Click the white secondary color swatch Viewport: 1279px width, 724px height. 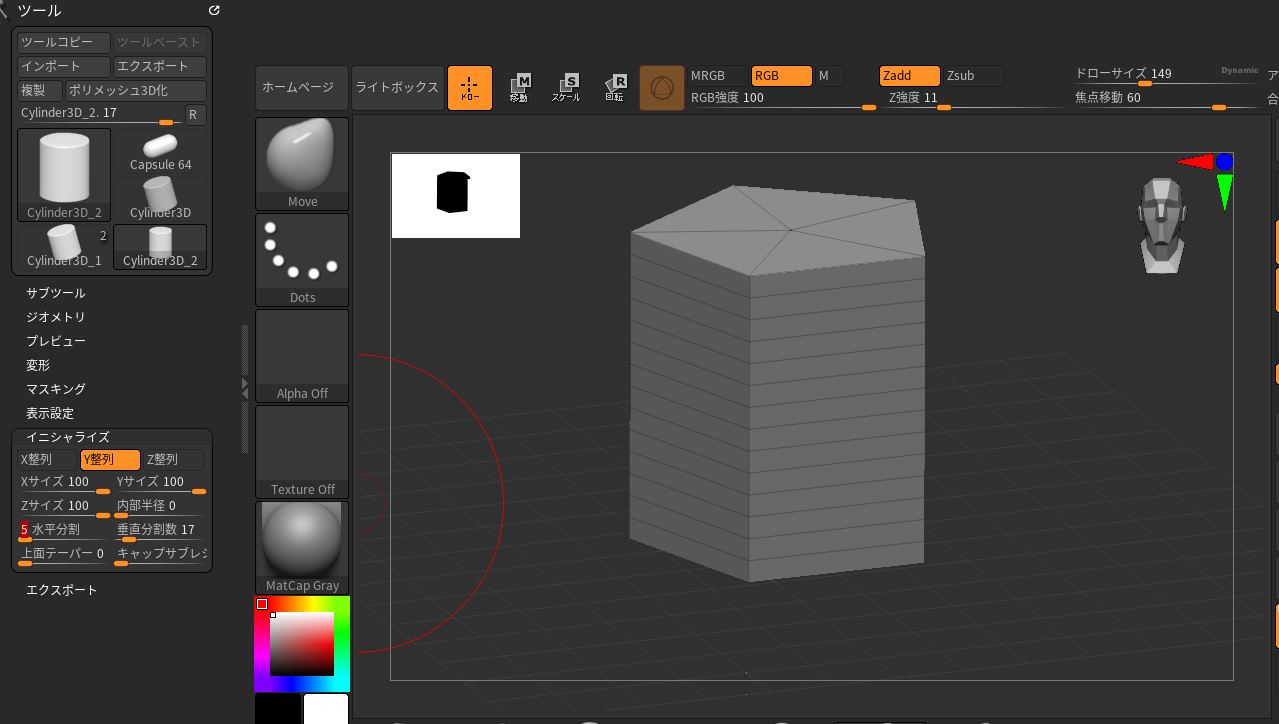point(326,708)
